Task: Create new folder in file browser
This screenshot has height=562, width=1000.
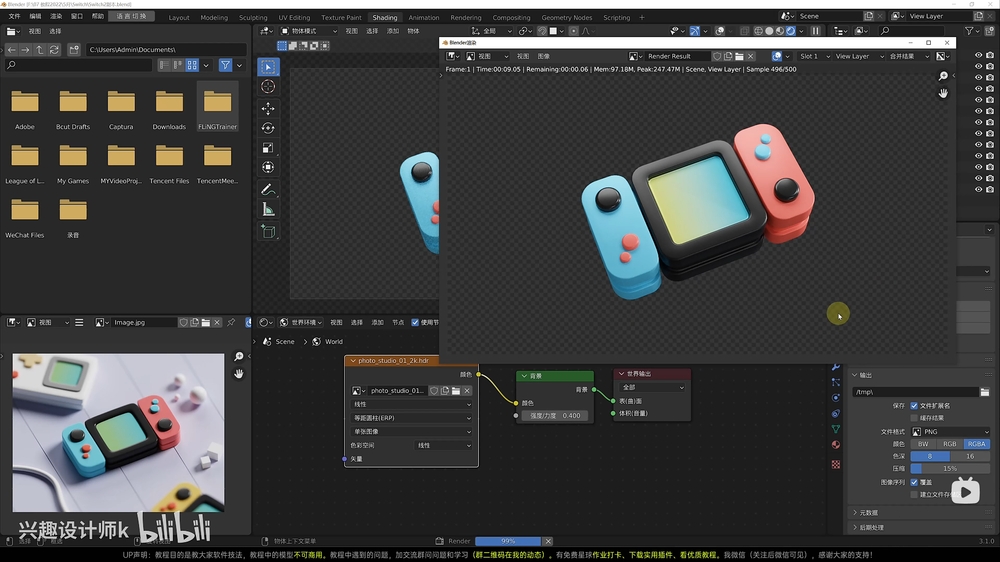Action: (74, 49)
